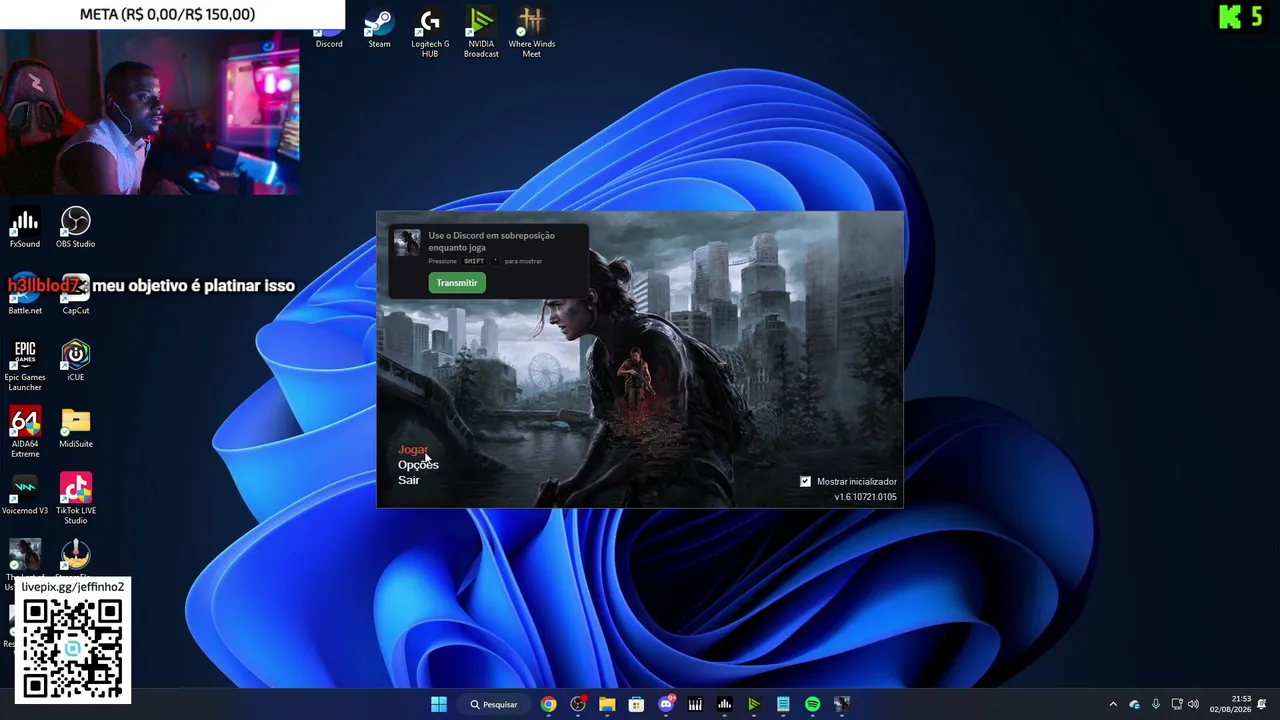Open NVIDIA Broadcast from the taskbar
1280x720 pixels.
click(754, 704)
